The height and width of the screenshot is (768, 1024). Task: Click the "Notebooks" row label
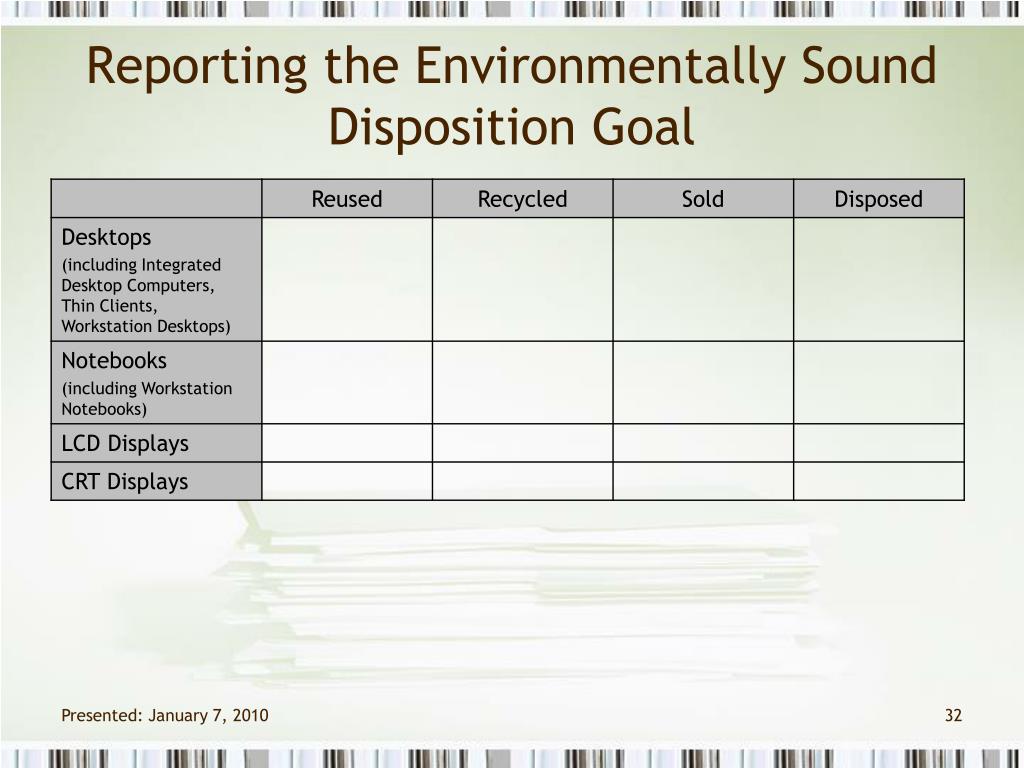[114, 360]
